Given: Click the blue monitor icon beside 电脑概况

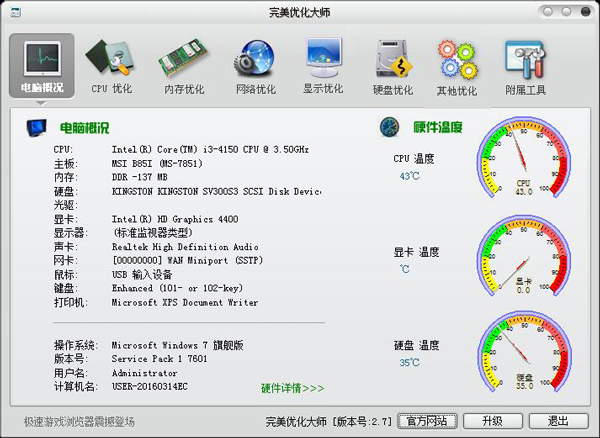Looking at the screenshot, I should tap(37, 127).
